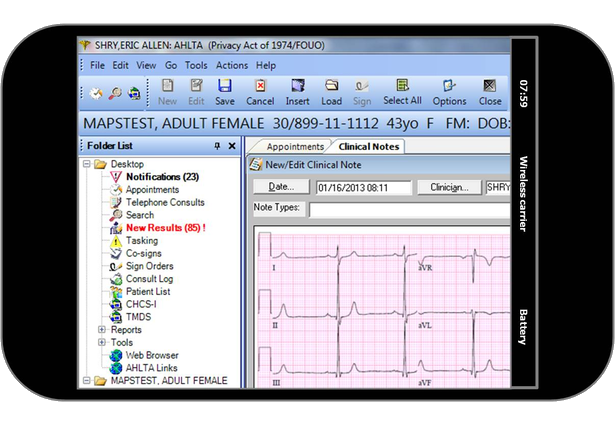The height and width of the screenshot is (424, 615).
Task: Open New Results (85) item
Action: (166, 228)
